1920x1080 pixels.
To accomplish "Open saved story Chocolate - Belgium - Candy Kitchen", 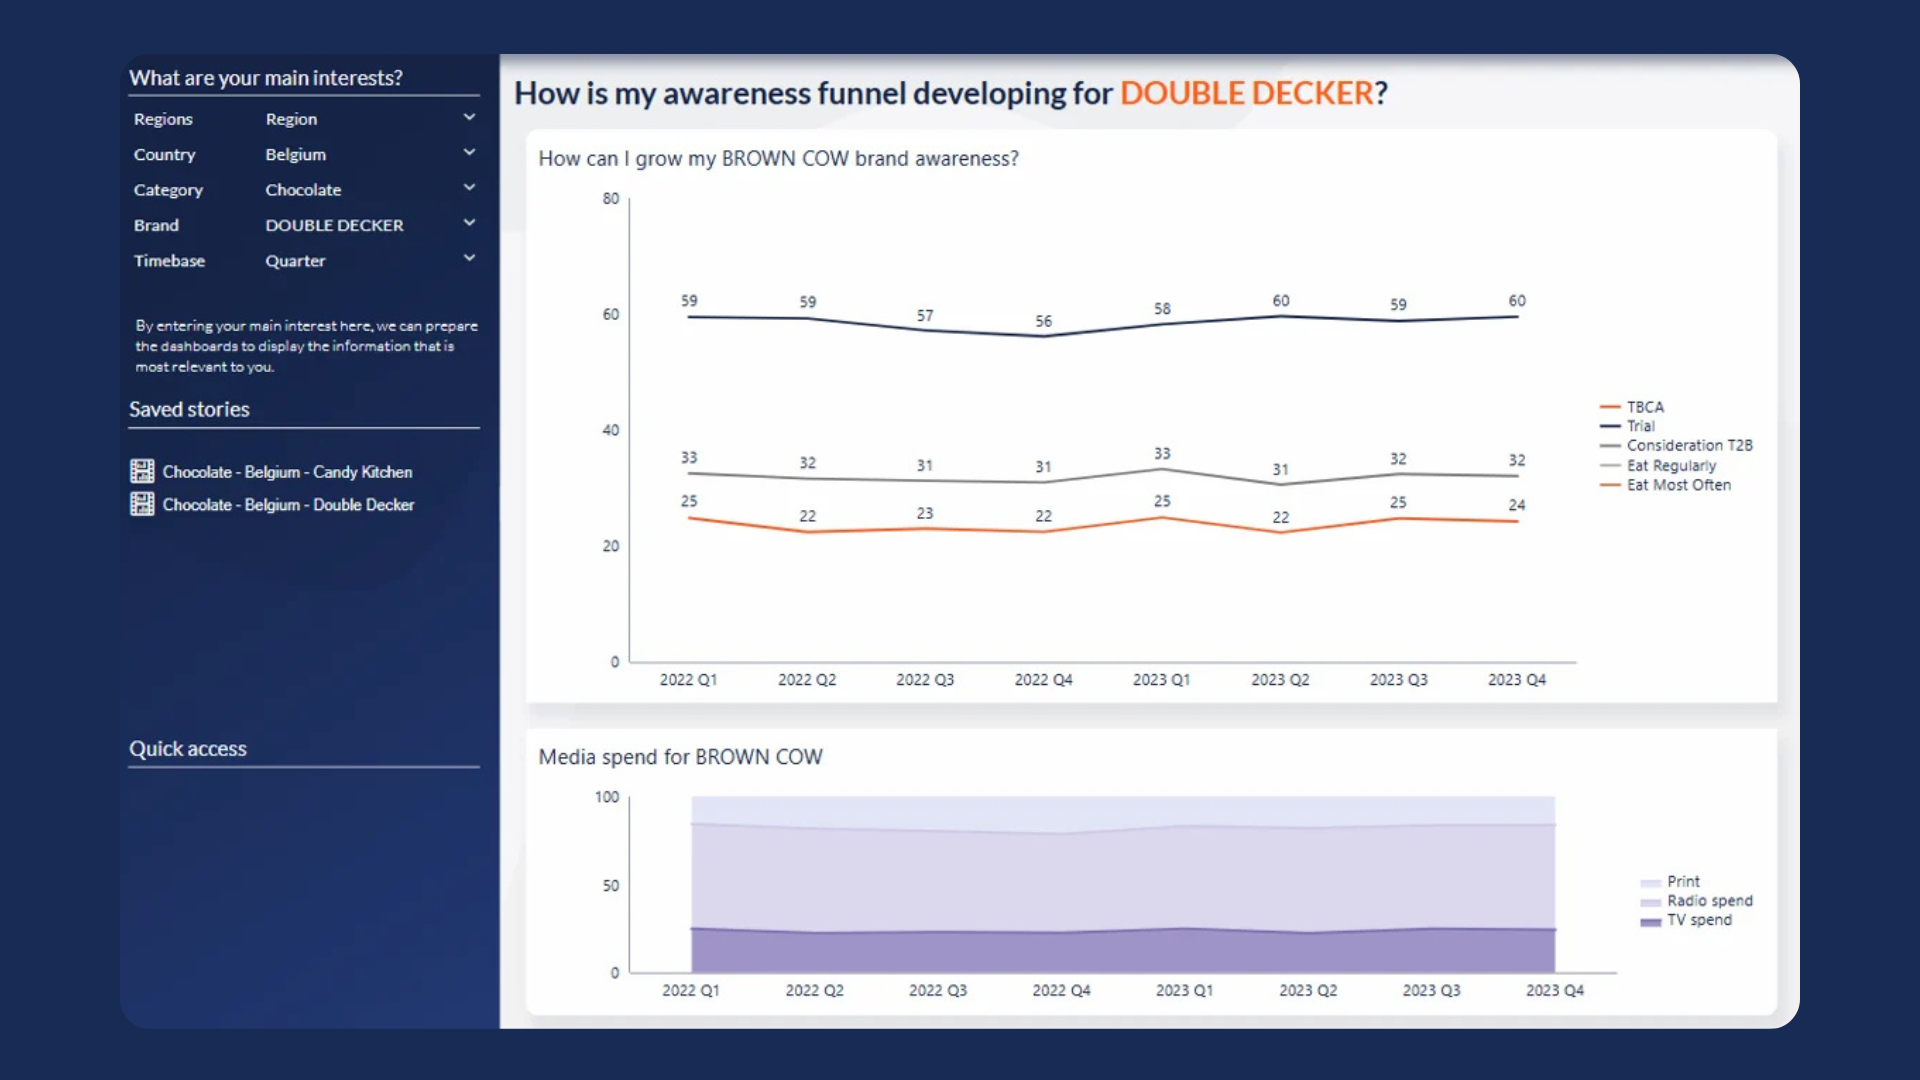I will click(287, 472).
